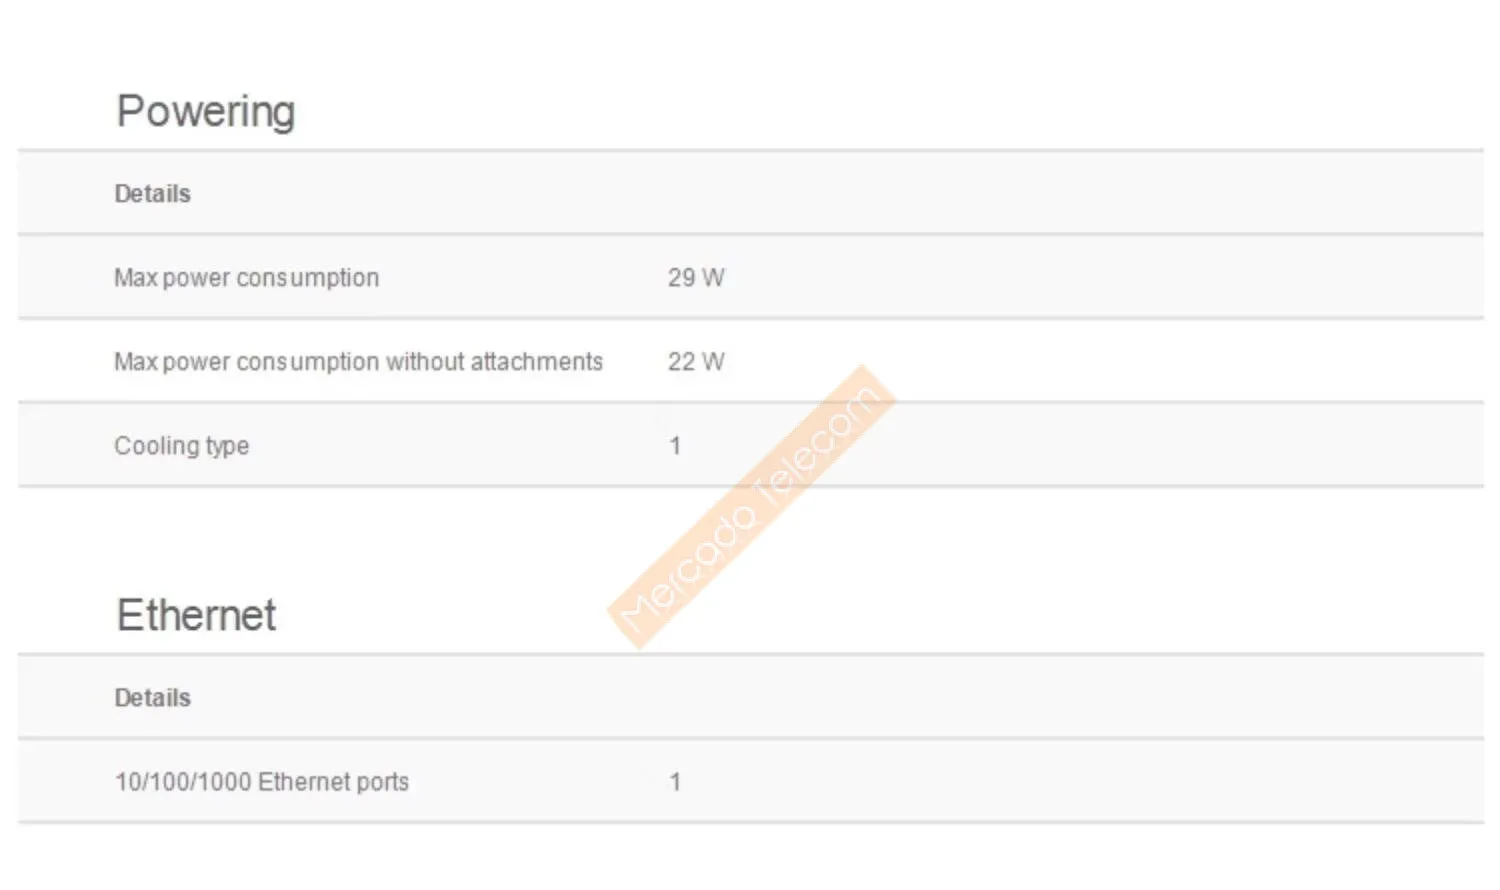Click 'Max power consumption without attachments' label
This screenshot has height=890, width=1500.
click(x=358, y=362)
